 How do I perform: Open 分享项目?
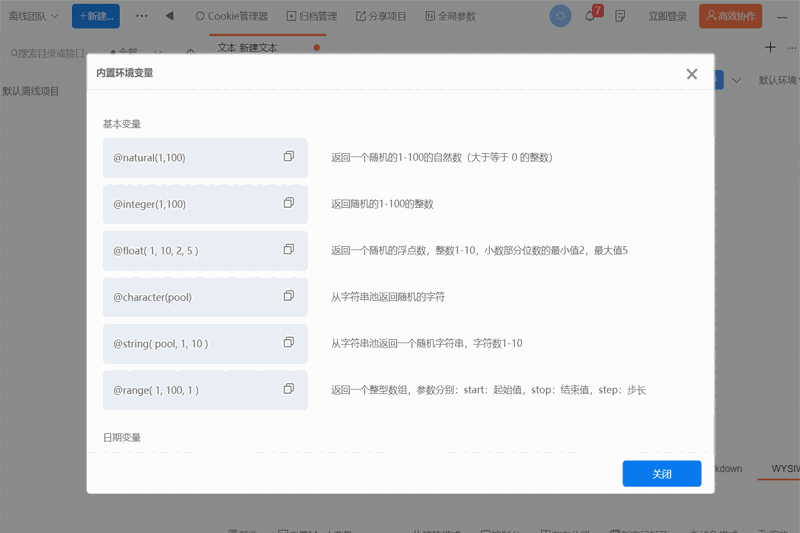[381, 16]
